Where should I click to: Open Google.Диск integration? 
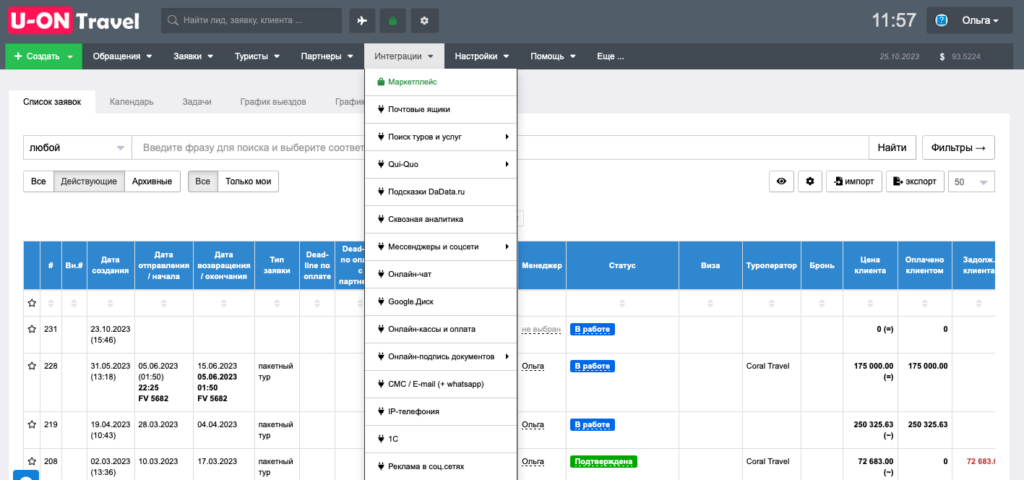[x=441, y=302]
